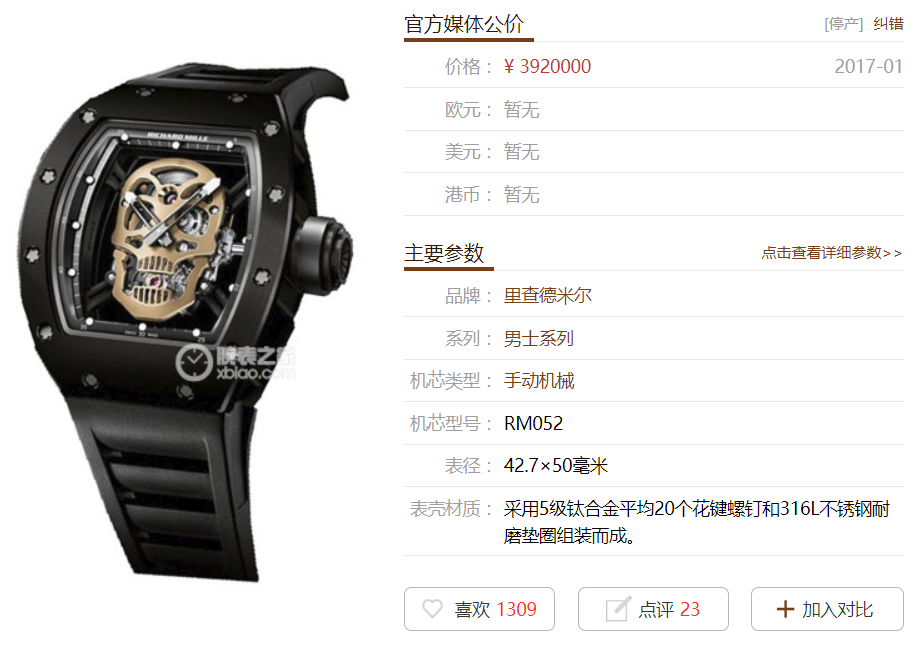Screen dimensions: 914x651
Task: Click the 纠错 error correction link
Action: point(888,24)
